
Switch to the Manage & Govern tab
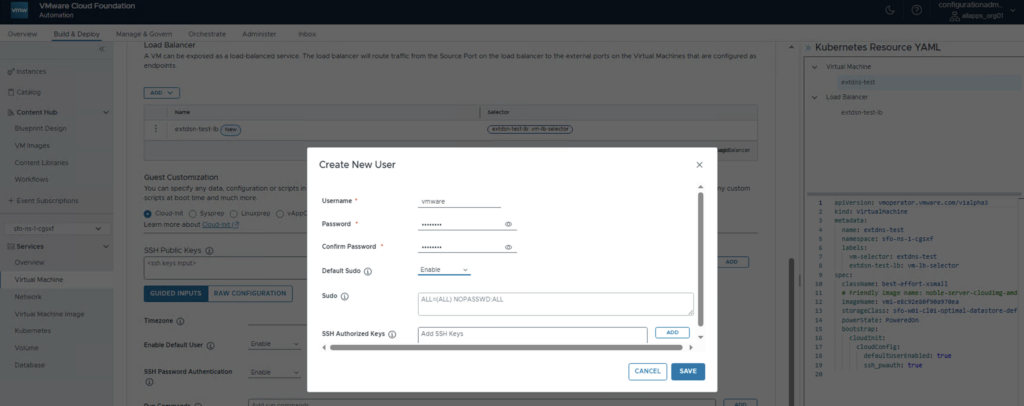143,34
